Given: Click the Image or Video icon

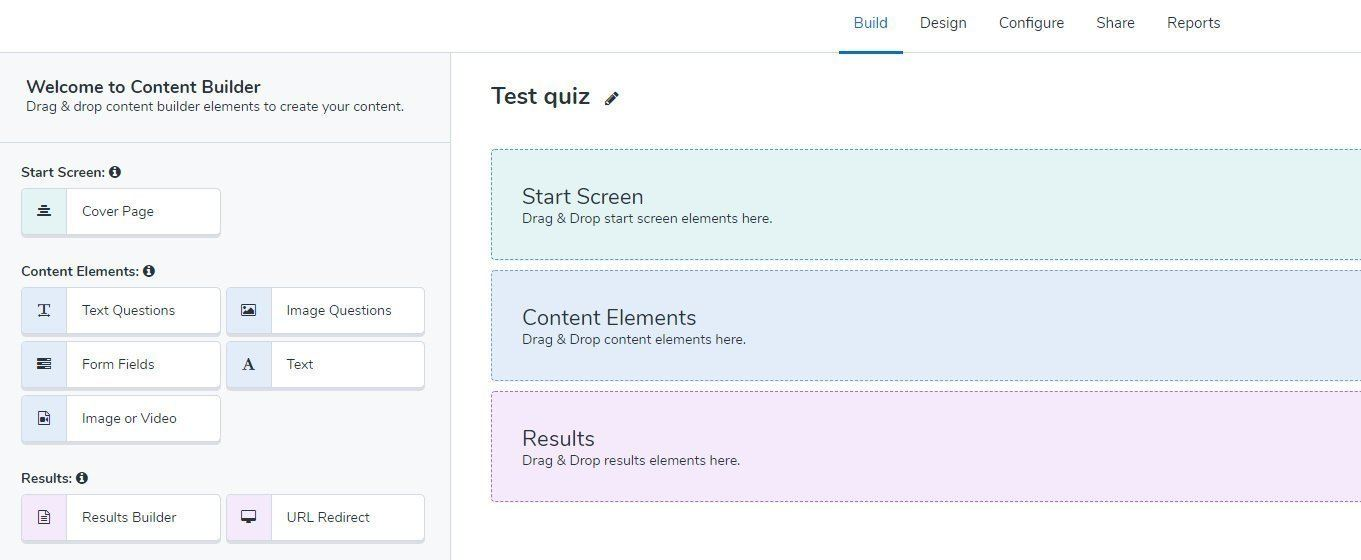Looking at the screenshot, I should (x=44, y=418).
